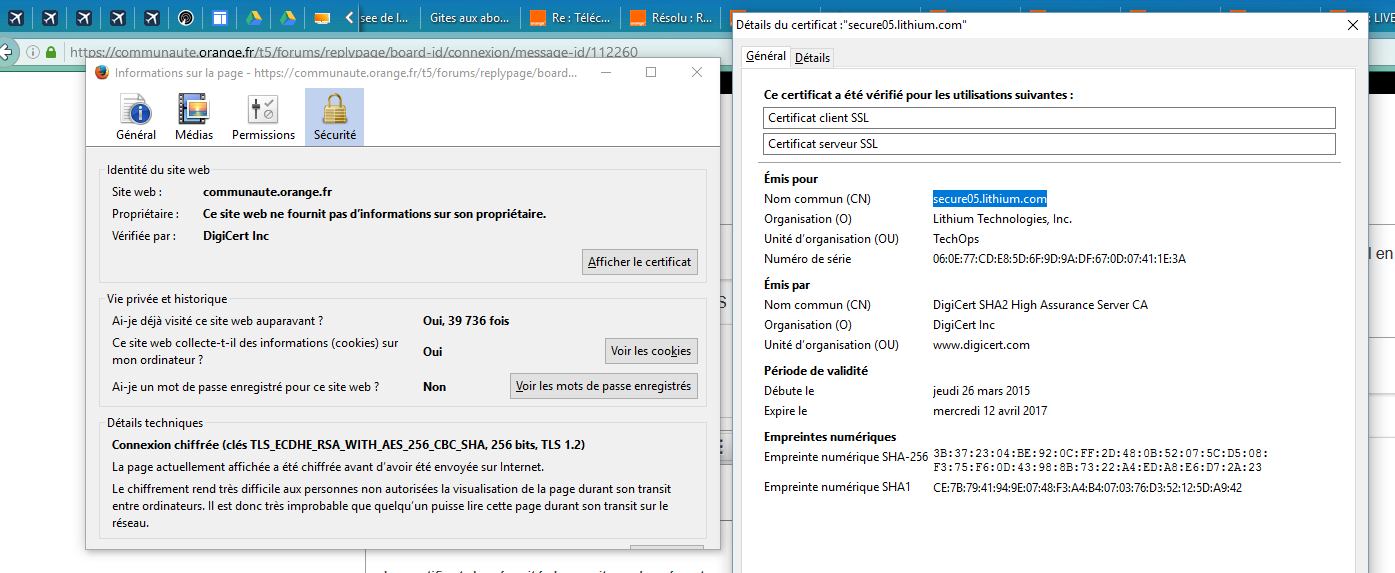Screen dimensions: 1395x573
Task: Switch to the Général tab of the certificate
Action: (766, 57)
